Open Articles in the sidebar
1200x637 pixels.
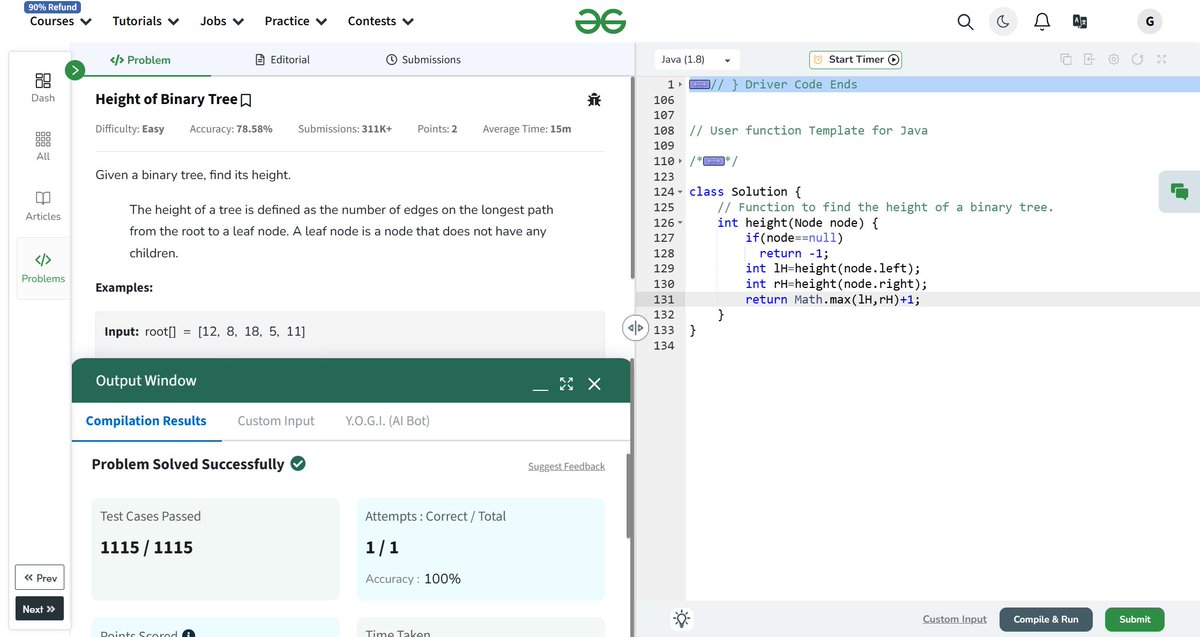[x=43, y=206]
